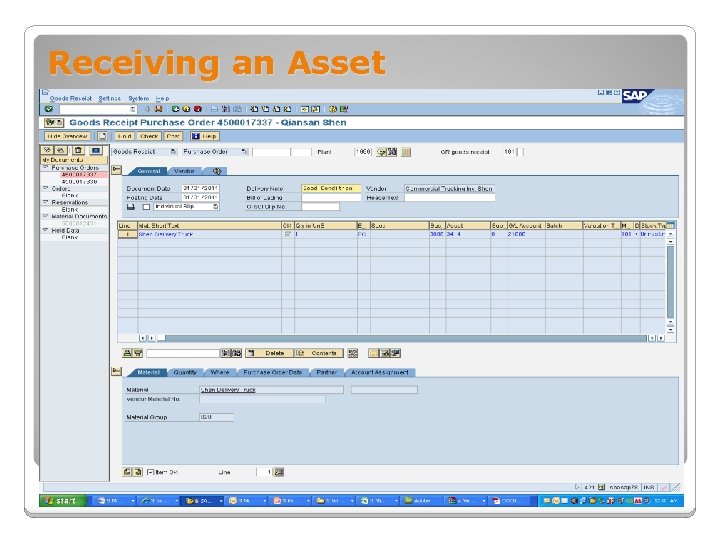
Task: Toggle the Item OK checkbox
Action: [x=150, y=472]
